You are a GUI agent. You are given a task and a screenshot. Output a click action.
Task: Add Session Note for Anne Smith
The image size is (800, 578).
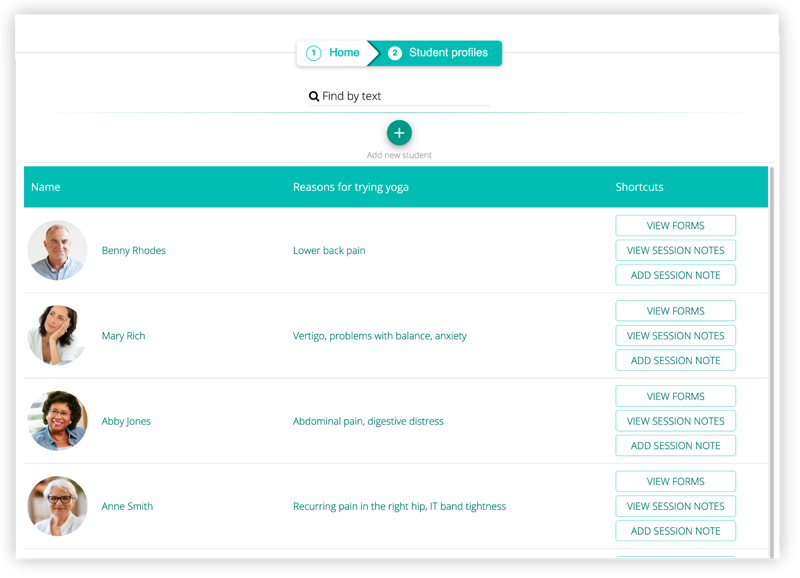[x=675, y=531]
